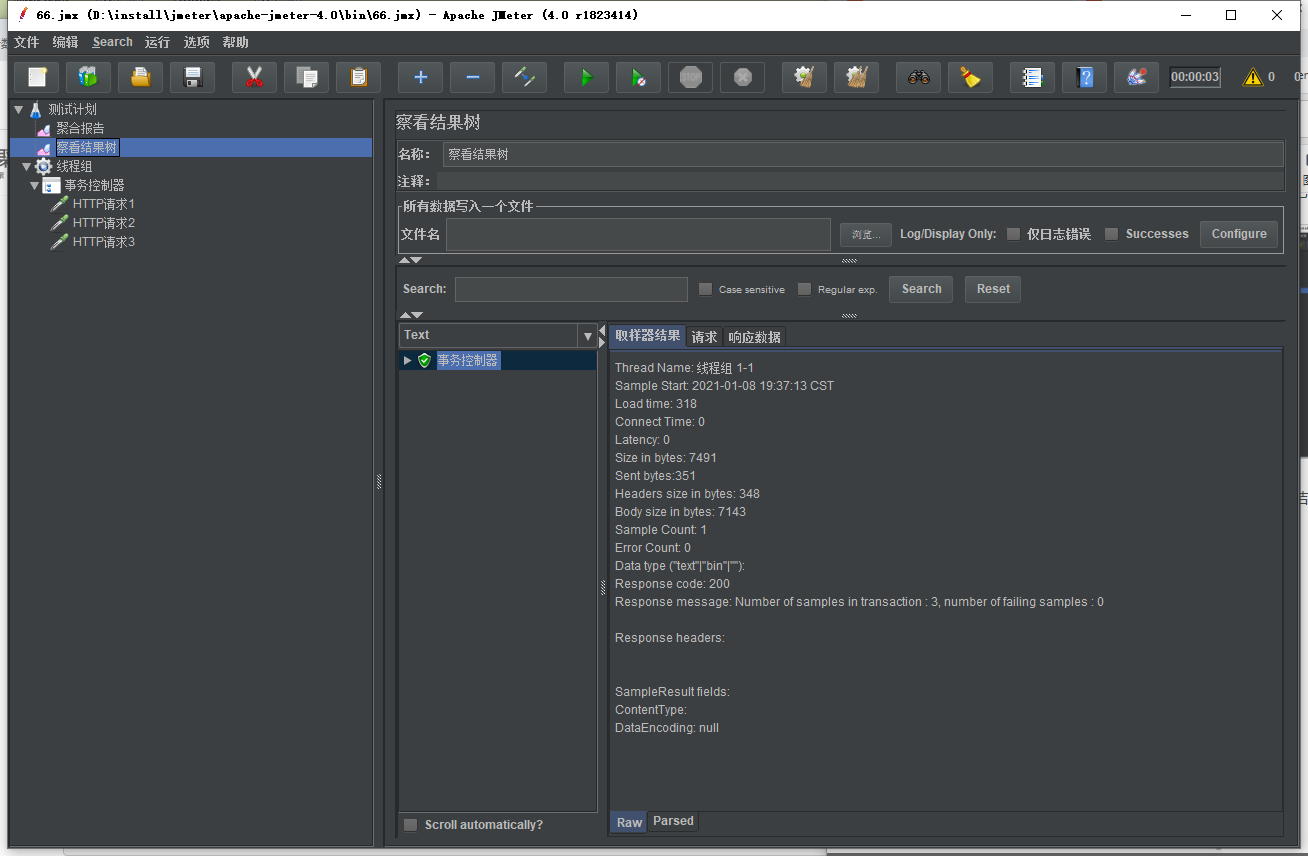Enable the 仅日志错误 checkbox
This screenshot has width=1308, height=856.
point(1014,234)
